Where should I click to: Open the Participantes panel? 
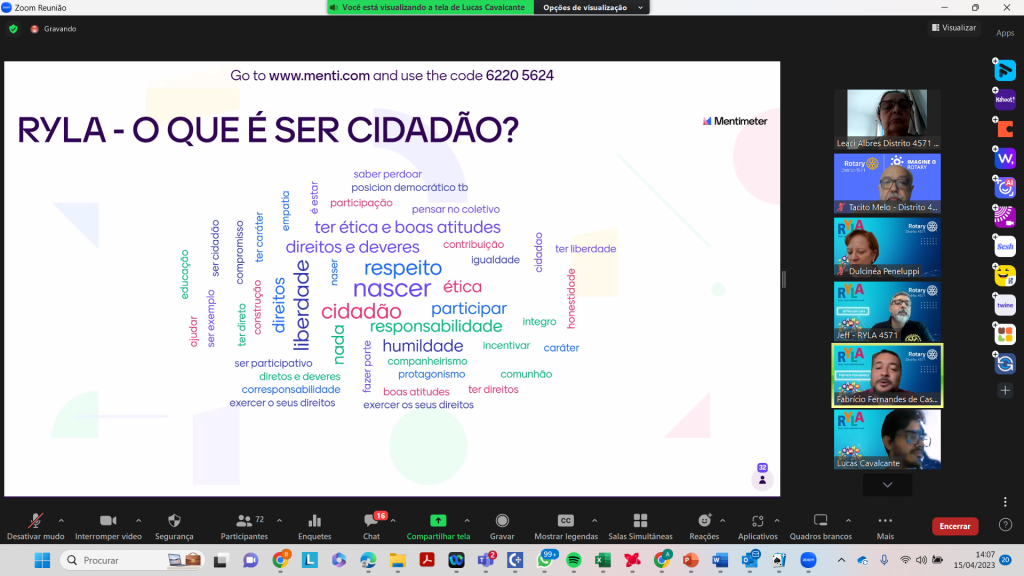click(244, 525)
